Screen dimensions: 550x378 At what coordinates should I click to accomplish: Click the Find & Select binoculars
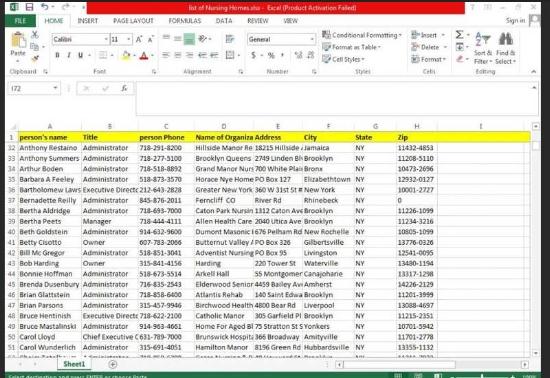point(505,48)
